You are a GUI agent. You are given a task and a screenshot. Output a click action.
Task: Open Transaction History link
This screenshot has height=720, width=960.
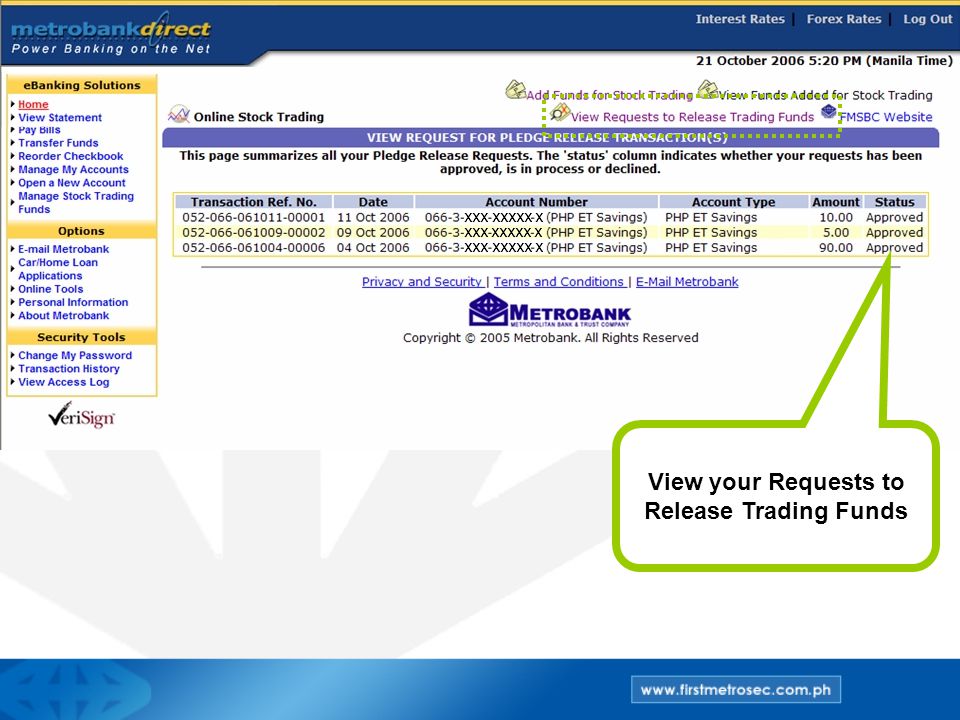pos(69,369)
